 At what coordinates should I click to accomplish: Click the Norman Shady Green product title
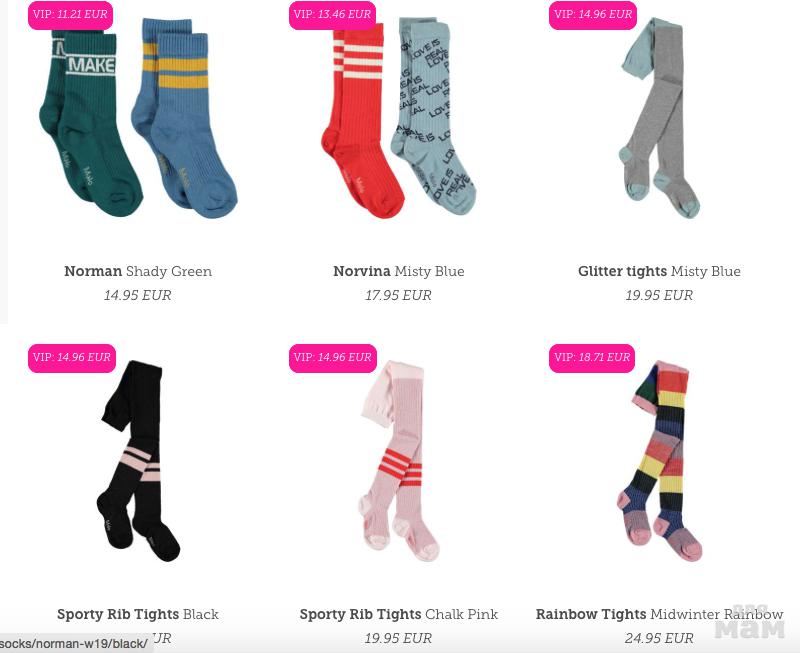point(138,271)
